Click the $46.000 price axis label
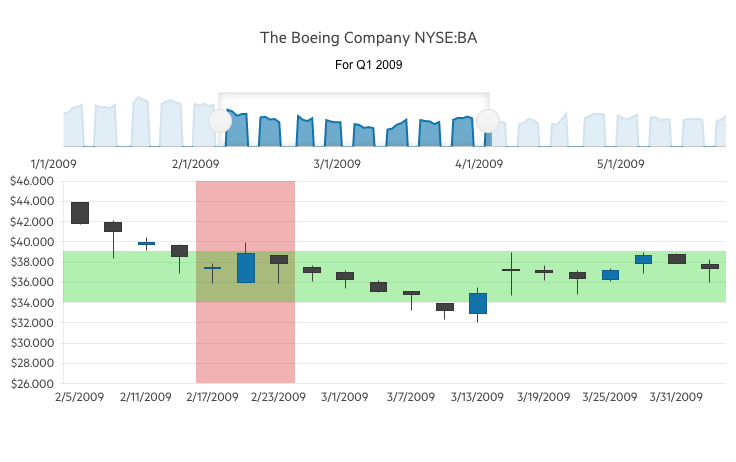 (x=30, y=181)
